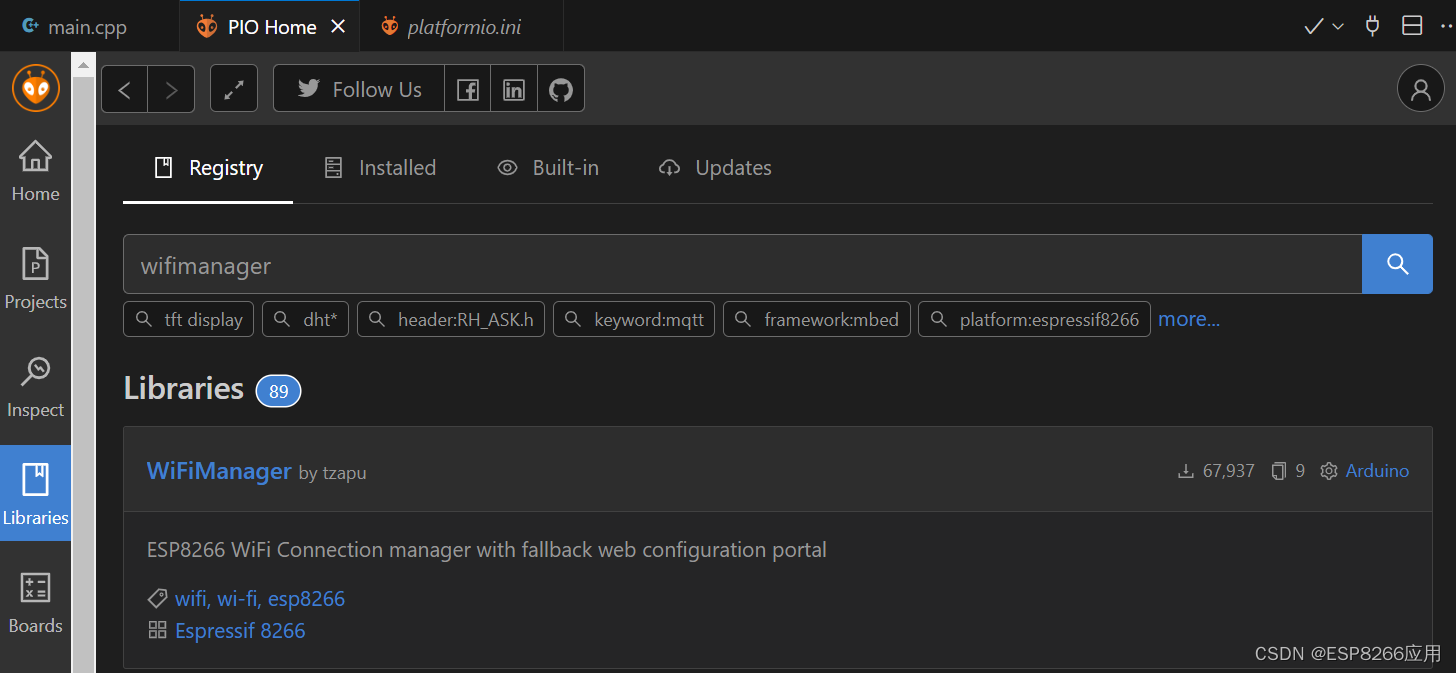This screenshot has height=673, width=1456.
Task: Click the back navigation arrow
Action: (125, 89)
